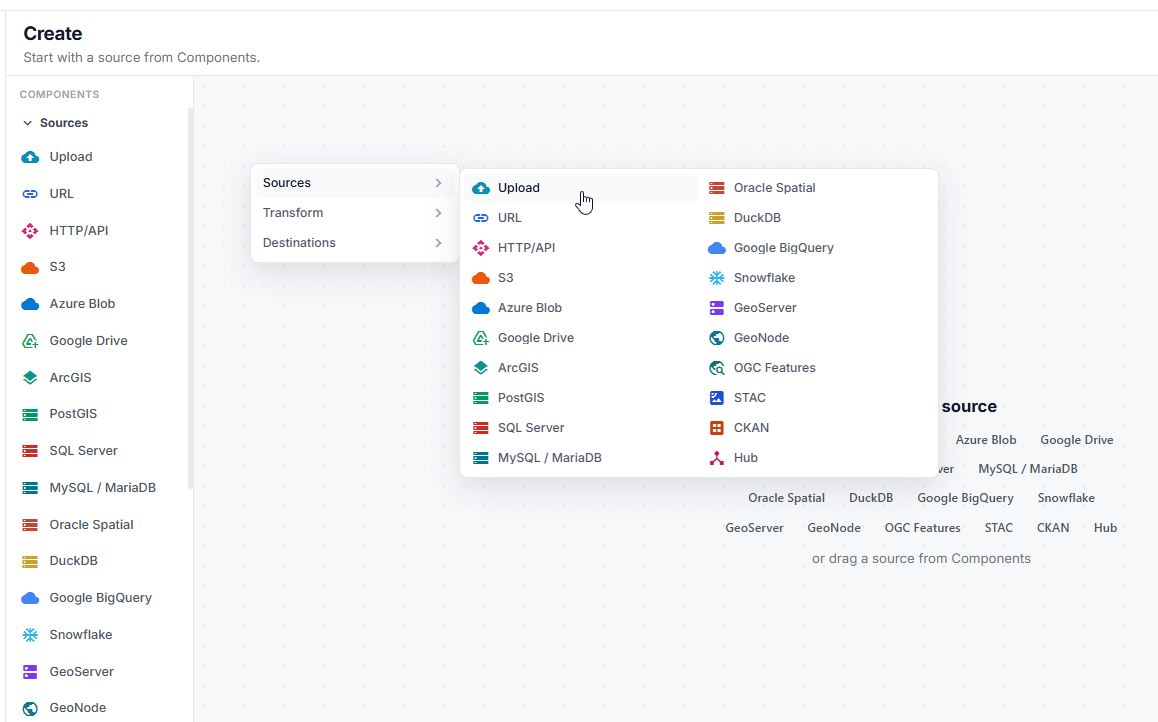Screen dimensions: 1158x722
Task: Click the Upload cloud icon in sidebar
Action: tap(30, 157)
